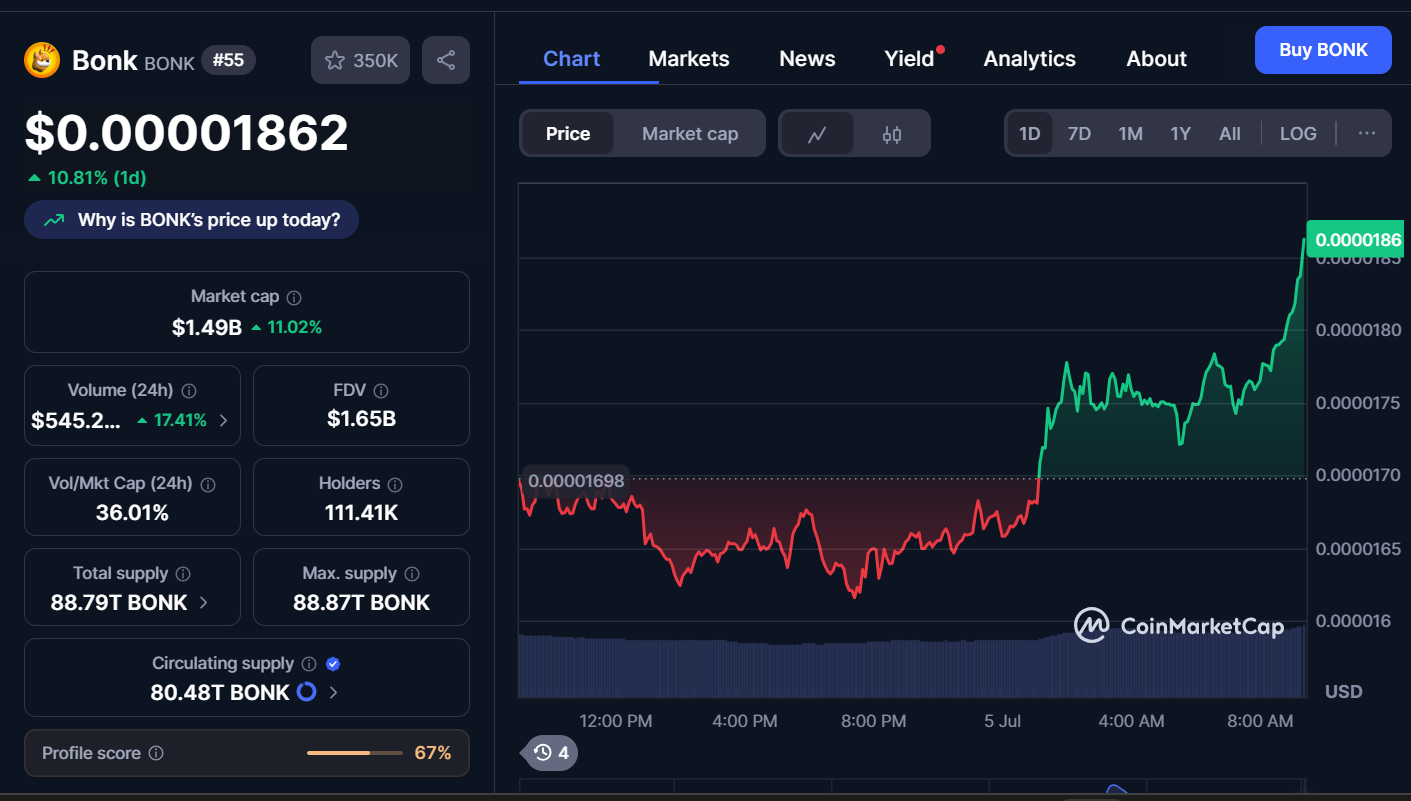
Task: Open the Chart tab
Action: [x=572, y=59]
